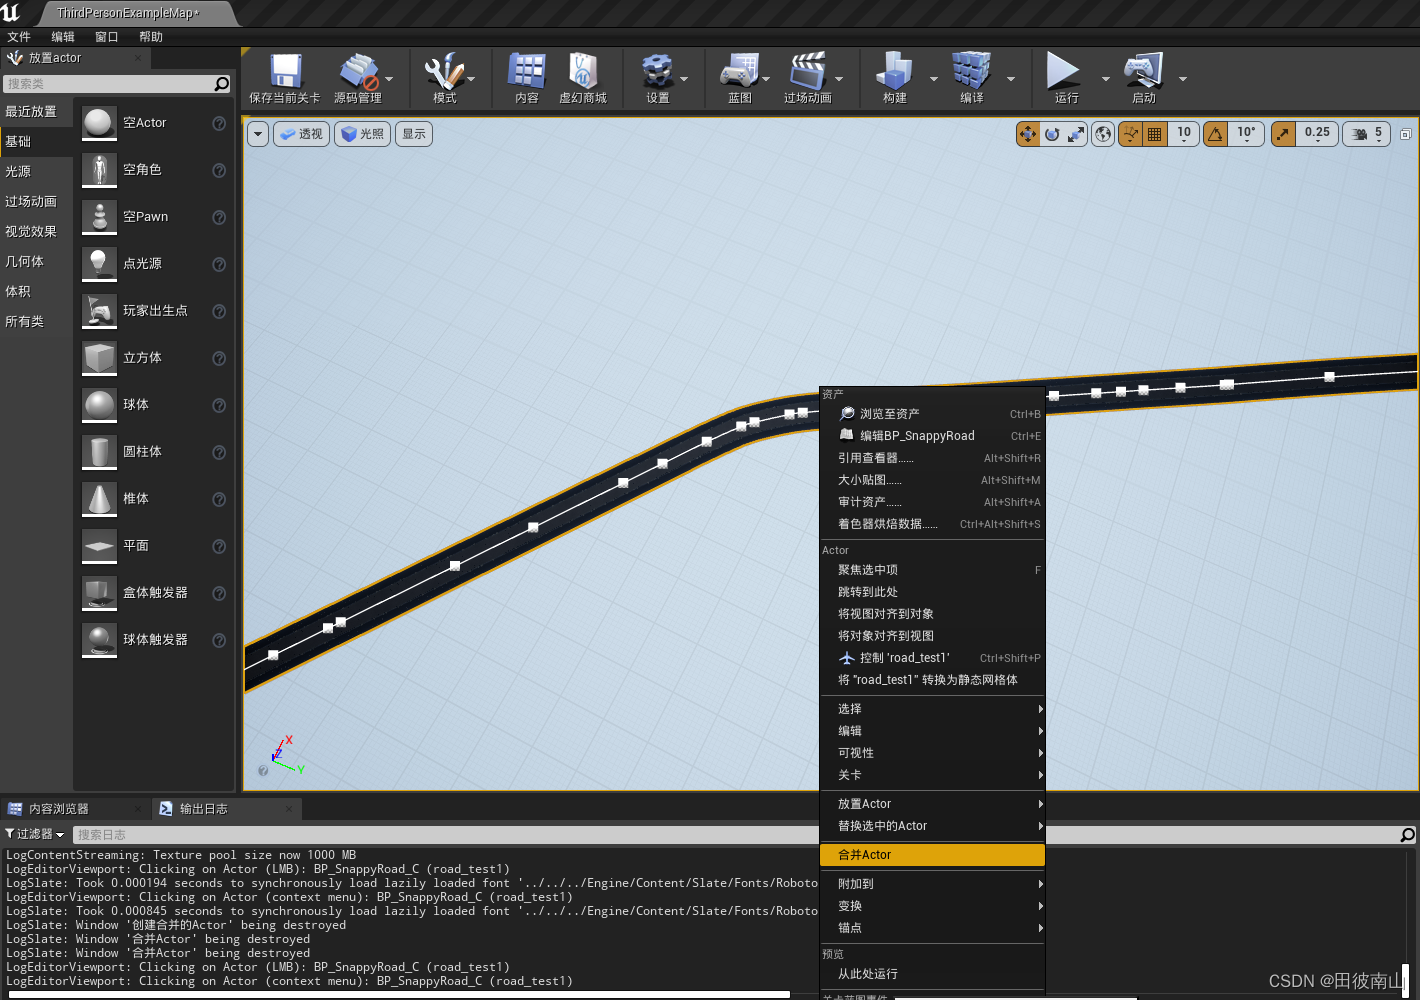This screenshot has width=1420, height=1000.
Task: Expand the Select (选择) submenu
Action: click(932, 709)
